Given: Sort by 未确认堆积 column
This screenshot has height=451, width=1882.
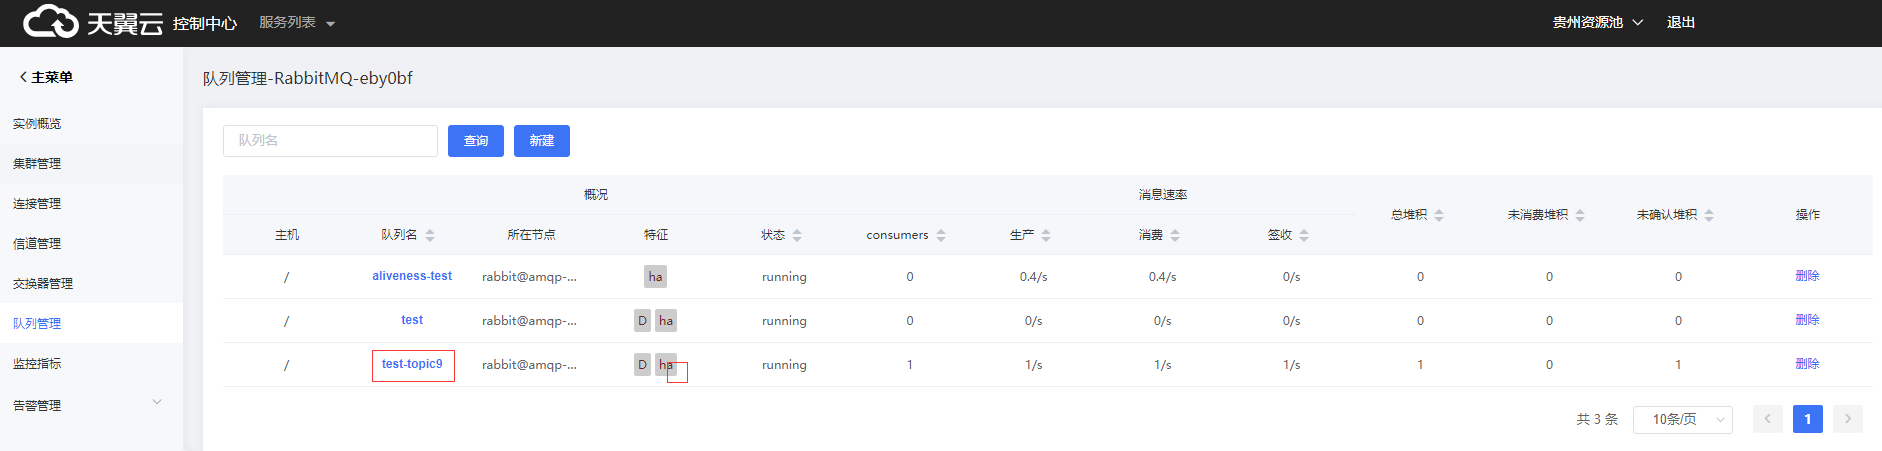Looking at the screenshot, I should (1709, 215).
